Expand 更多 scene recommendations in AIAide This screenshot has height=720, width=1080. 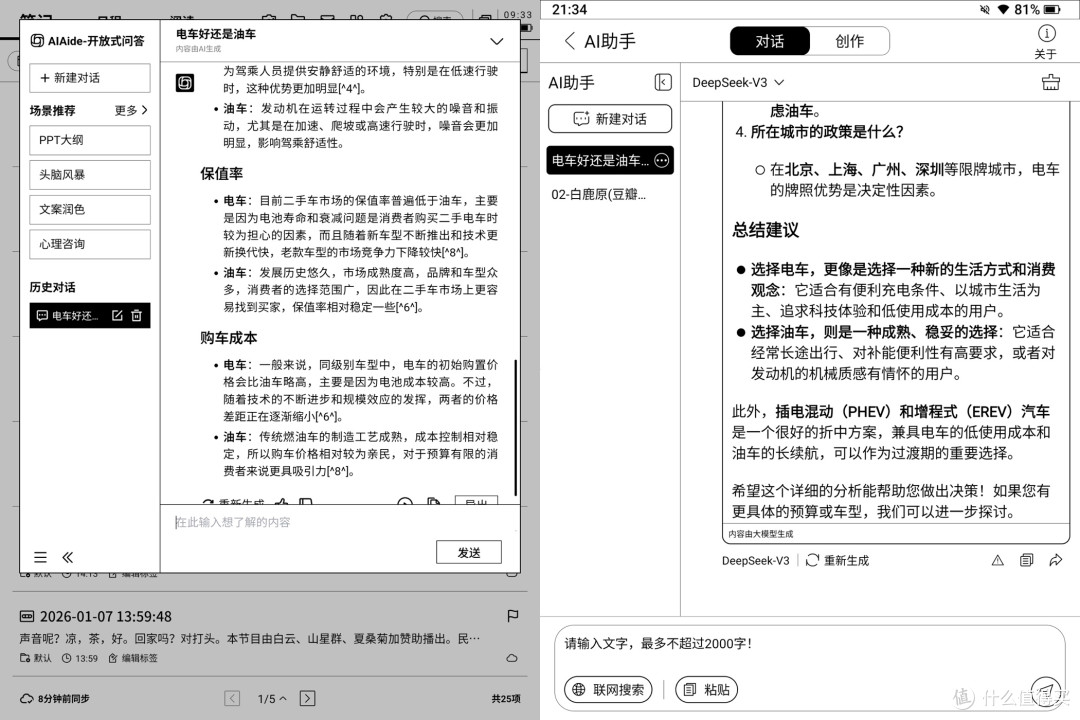(131, 110)
